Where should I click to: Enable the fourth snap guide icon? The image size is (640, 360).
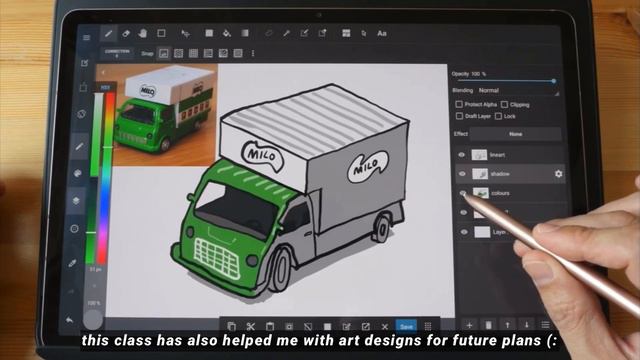(208, 53)
